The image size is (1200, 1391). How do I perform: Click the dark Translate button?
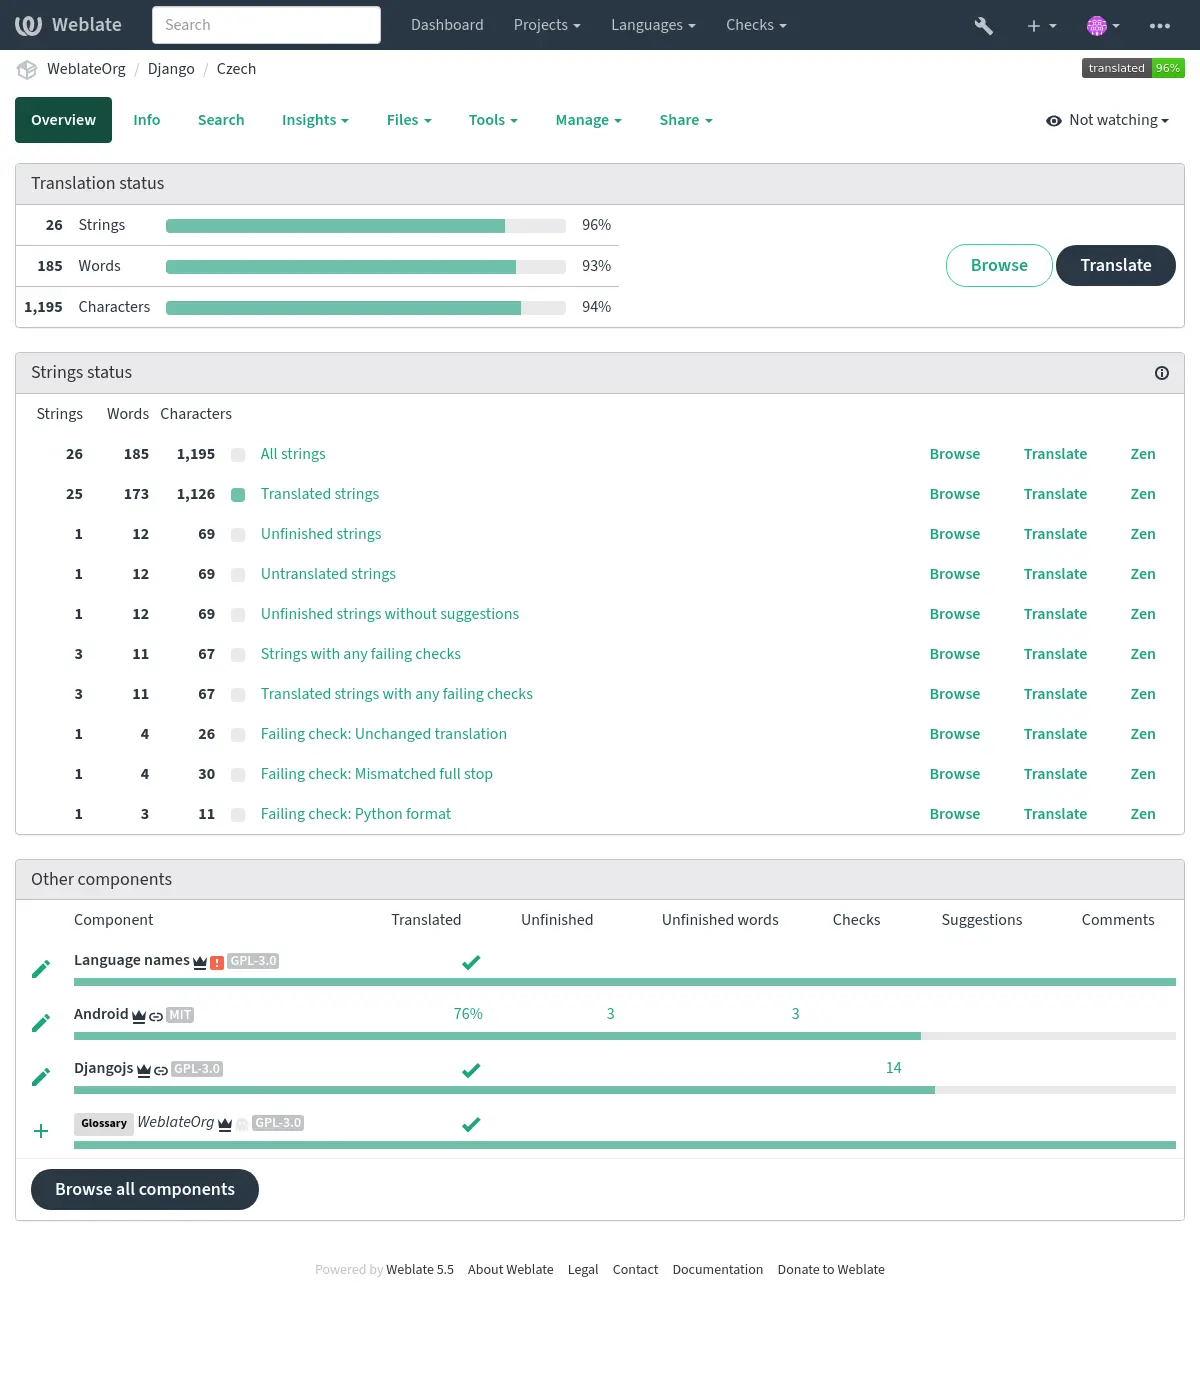click(x=1116, y=265)
